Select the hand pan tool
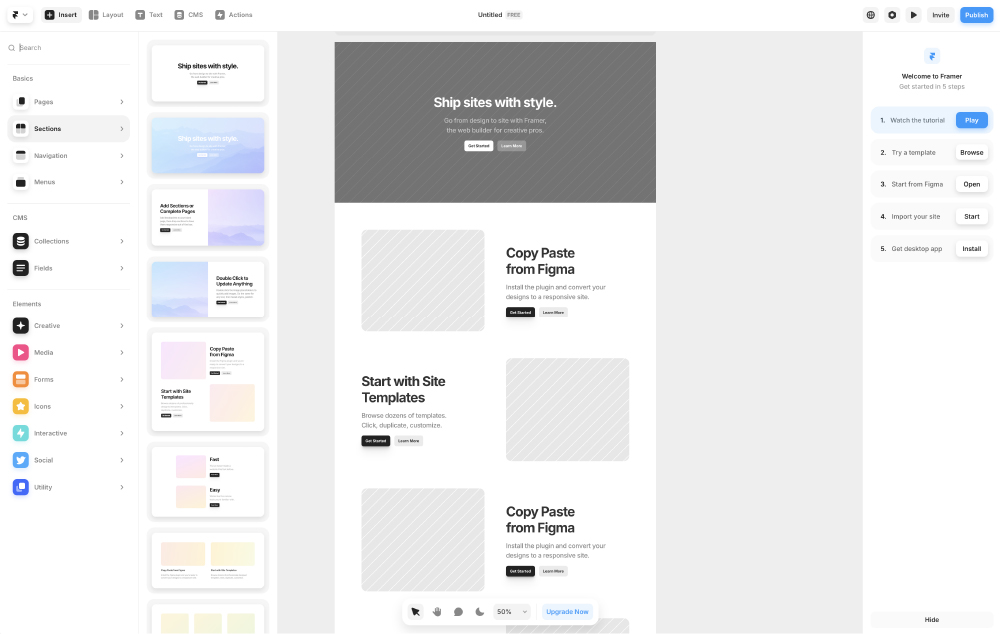Screen dimensions: 1001x634 point(437,612)
